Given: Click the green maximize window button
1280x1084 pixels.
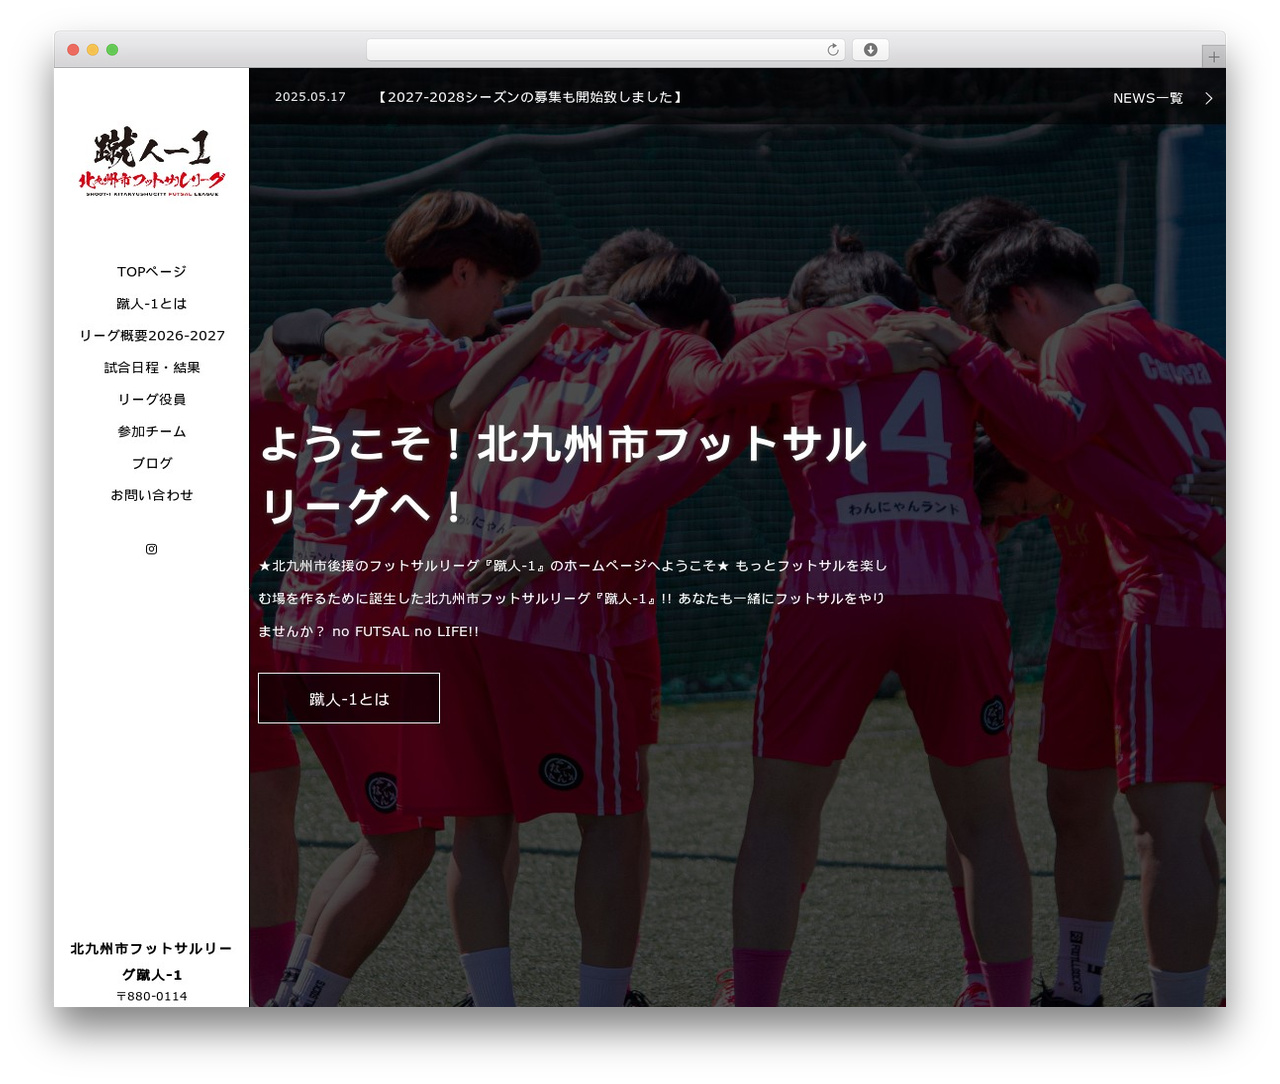Looking at the screenshot, I should point(112,50).
